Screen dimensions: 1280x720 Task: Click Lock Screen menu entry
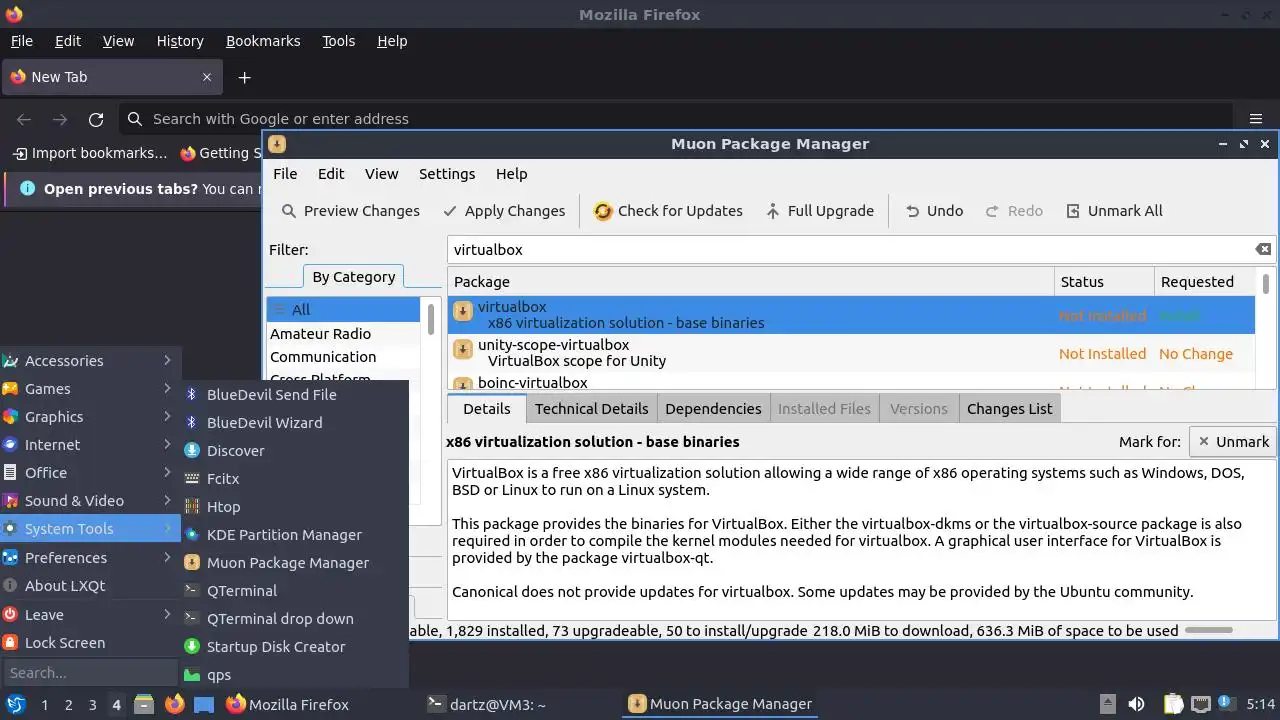pyautogui.click(x=90, y=643)
